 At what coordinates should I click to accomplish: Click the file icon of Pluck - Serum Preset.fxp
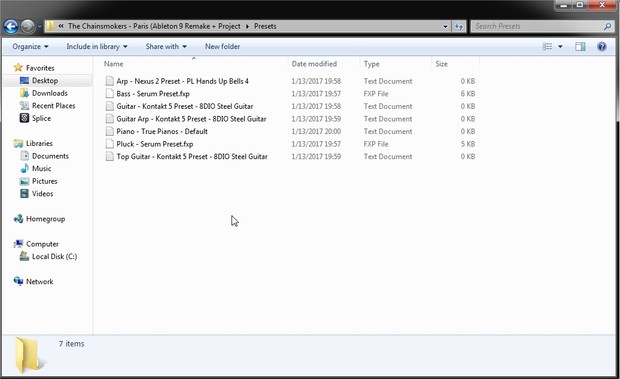coord(110,144)
